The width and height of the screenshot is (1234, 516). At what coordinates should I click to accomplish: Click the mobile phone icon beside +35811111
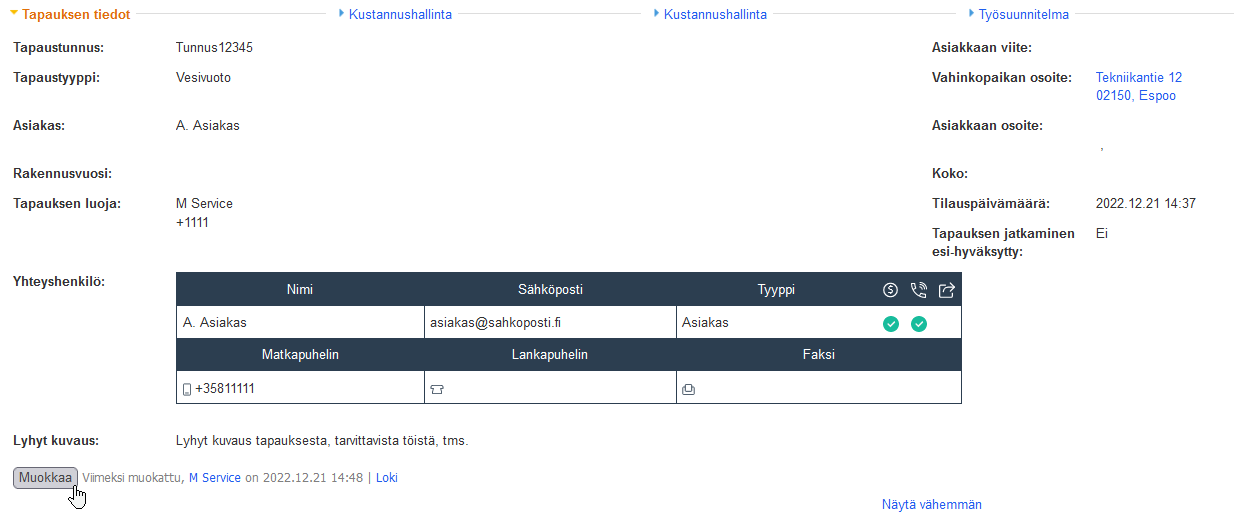(x=186, y=389)
